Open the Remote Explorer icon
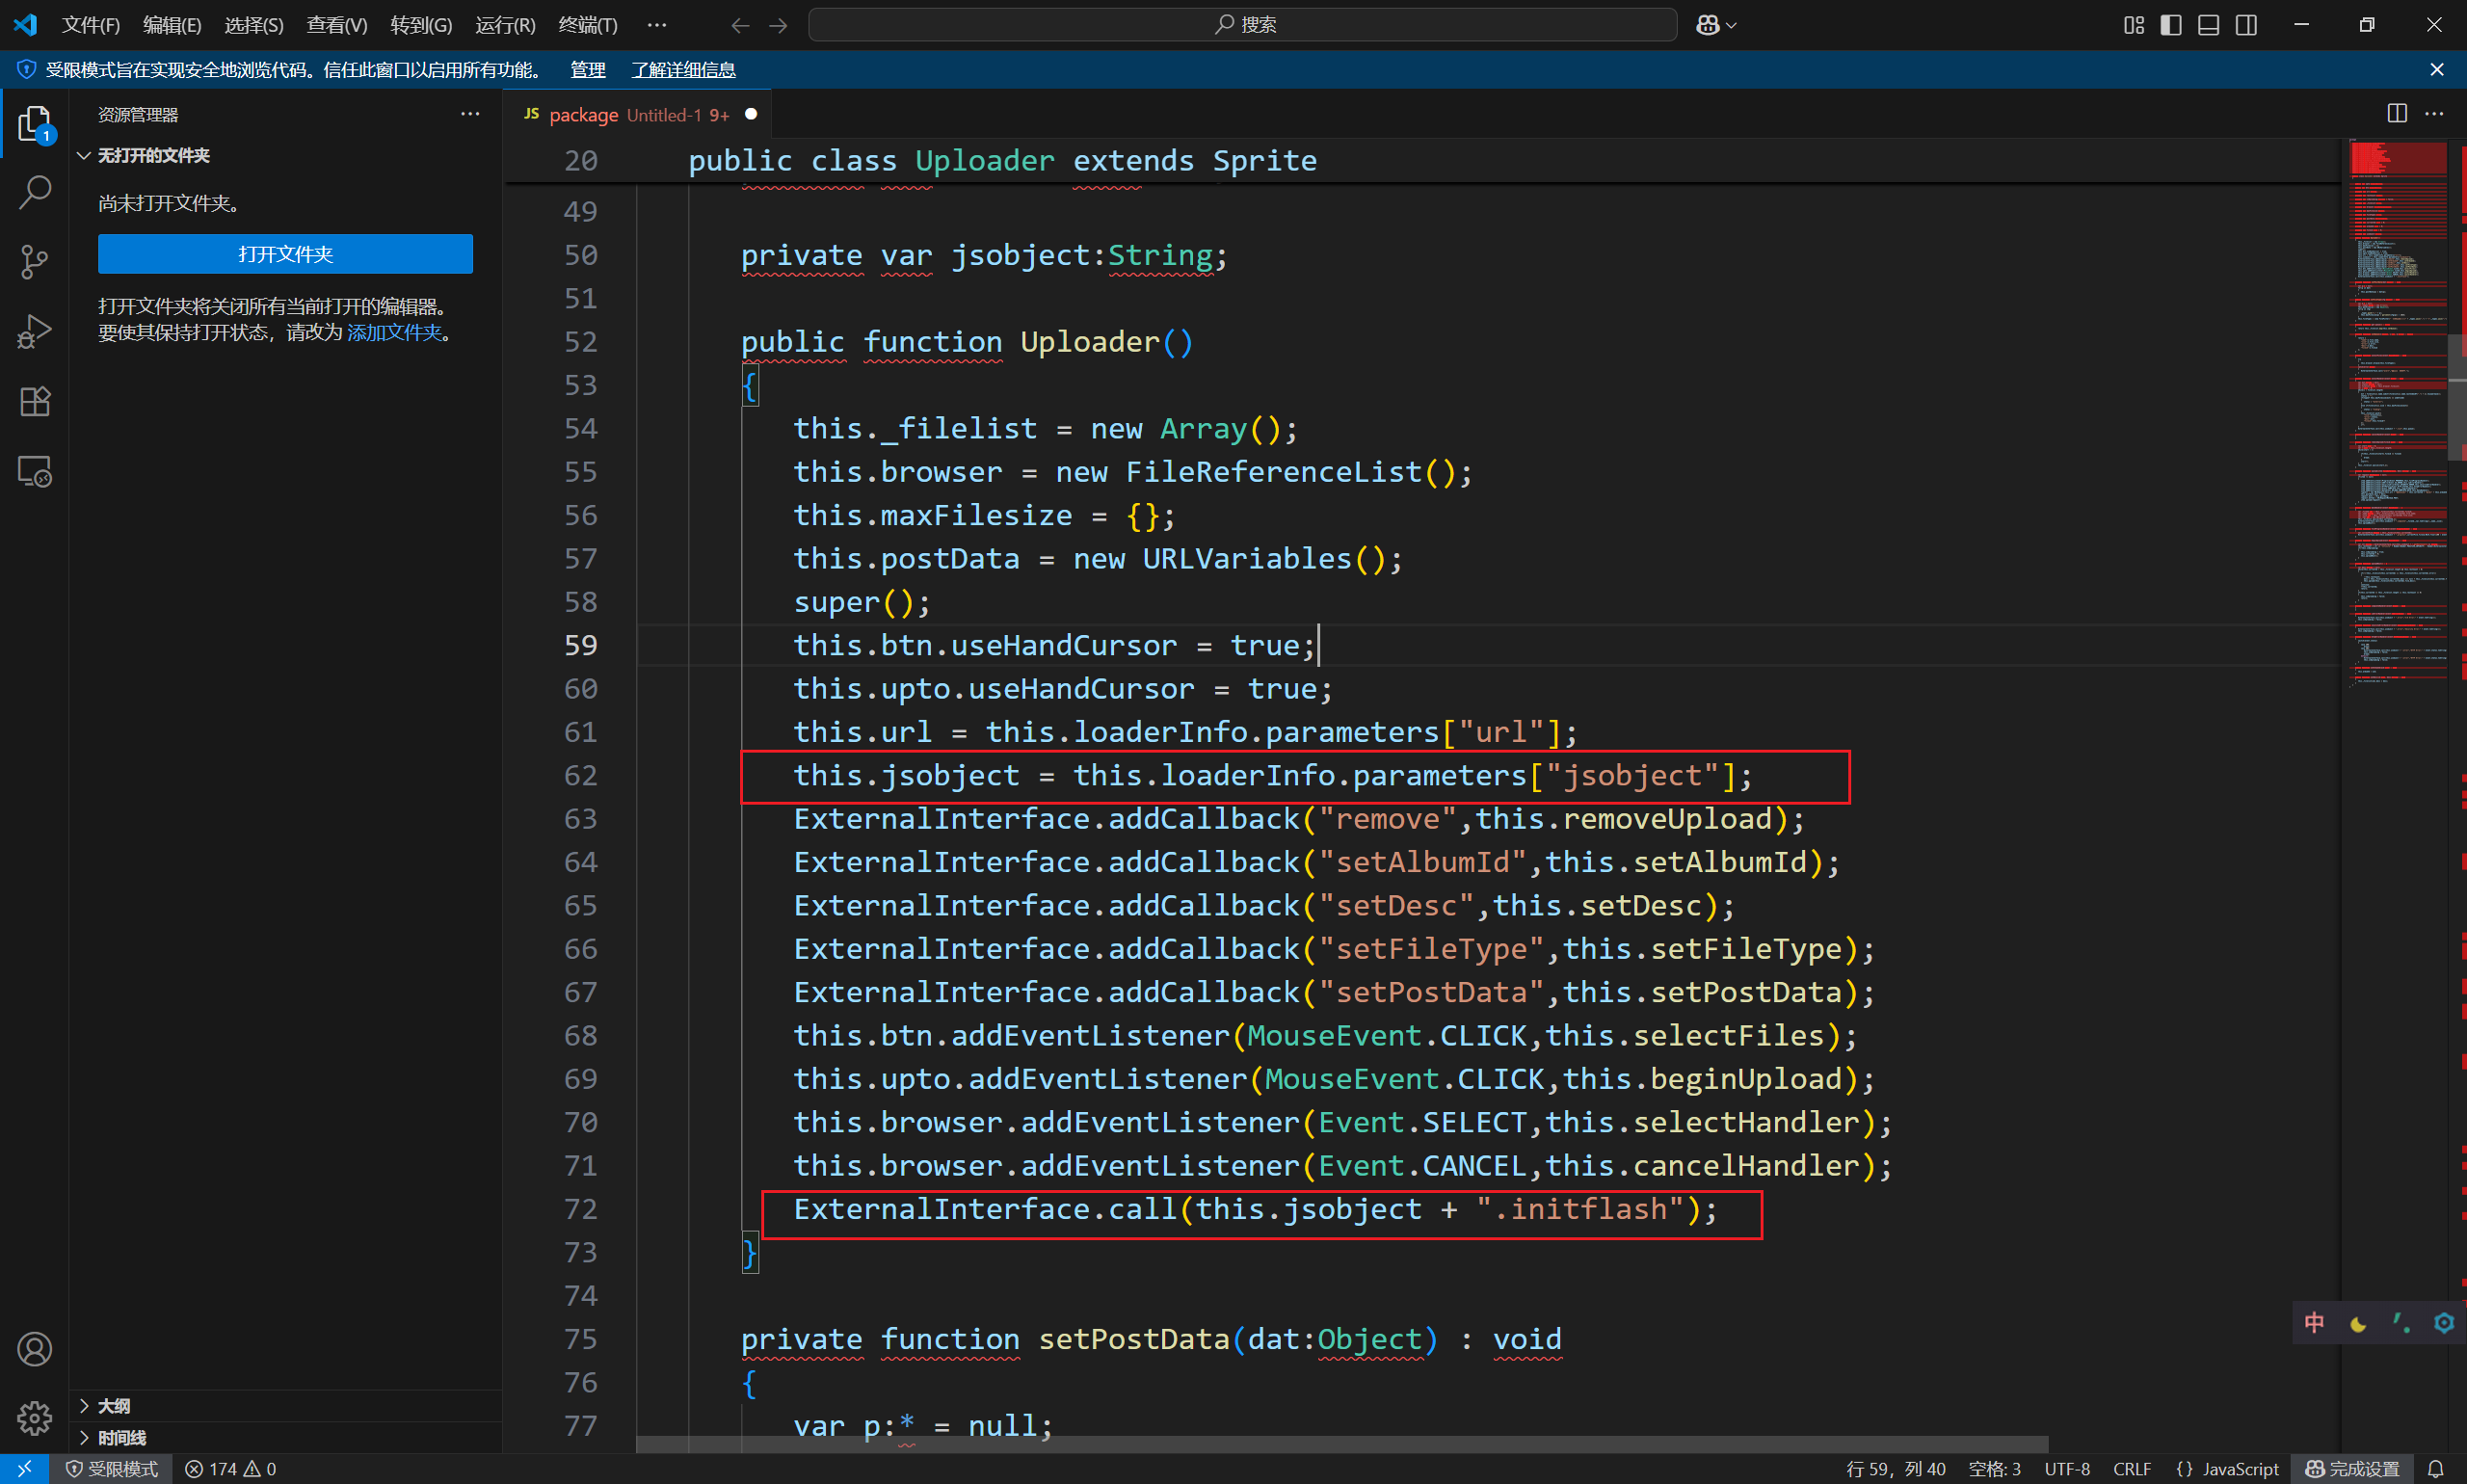2467x1484 pixels. point(35,471)
